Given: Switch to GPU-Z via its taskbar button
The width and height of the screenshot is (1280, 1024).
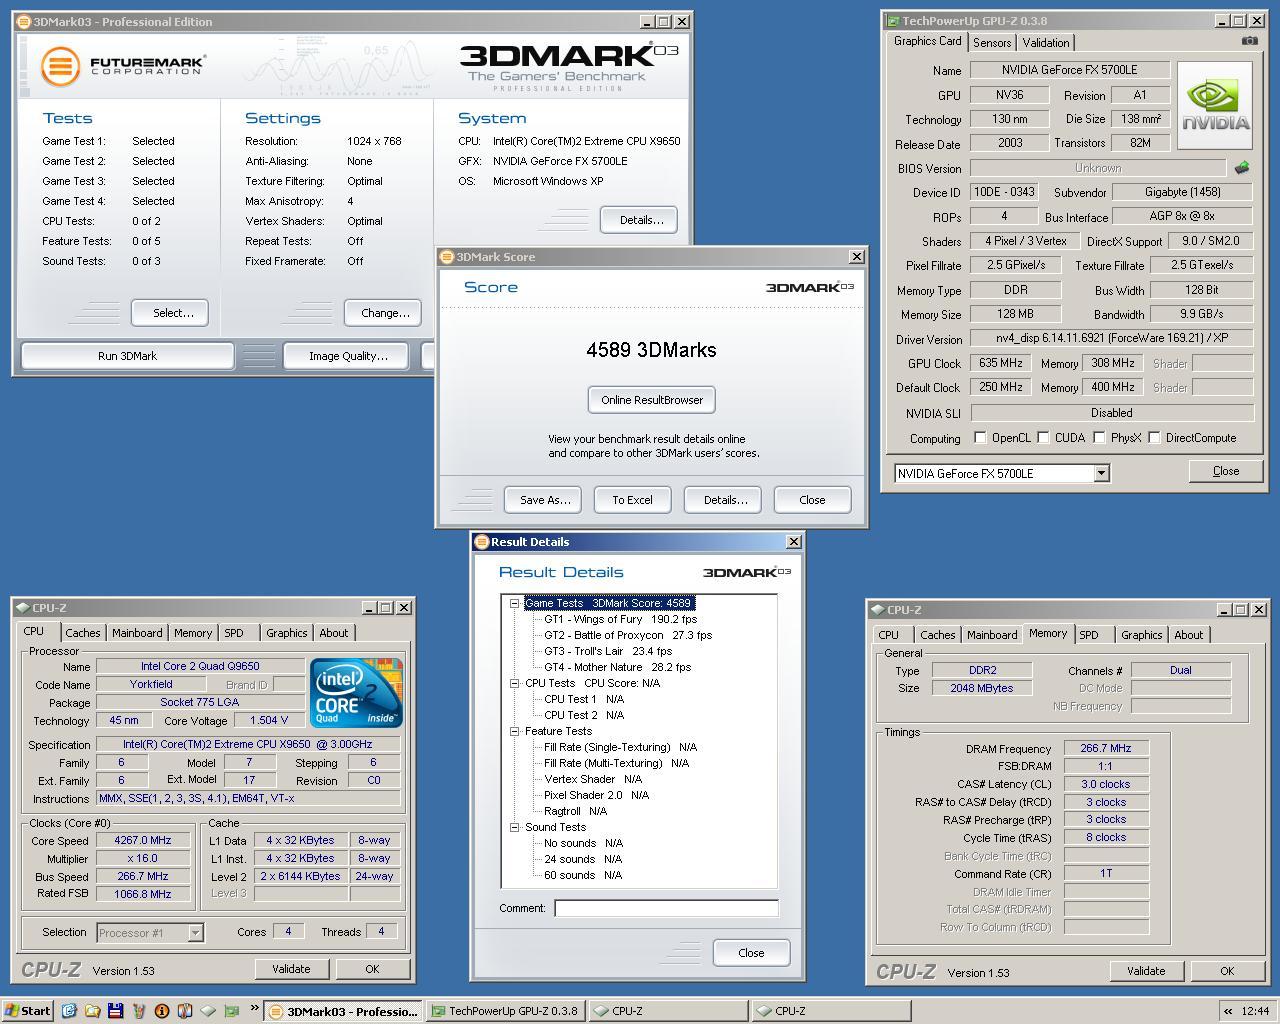Looking at the screenshot, I should [x=505, y=1011].
